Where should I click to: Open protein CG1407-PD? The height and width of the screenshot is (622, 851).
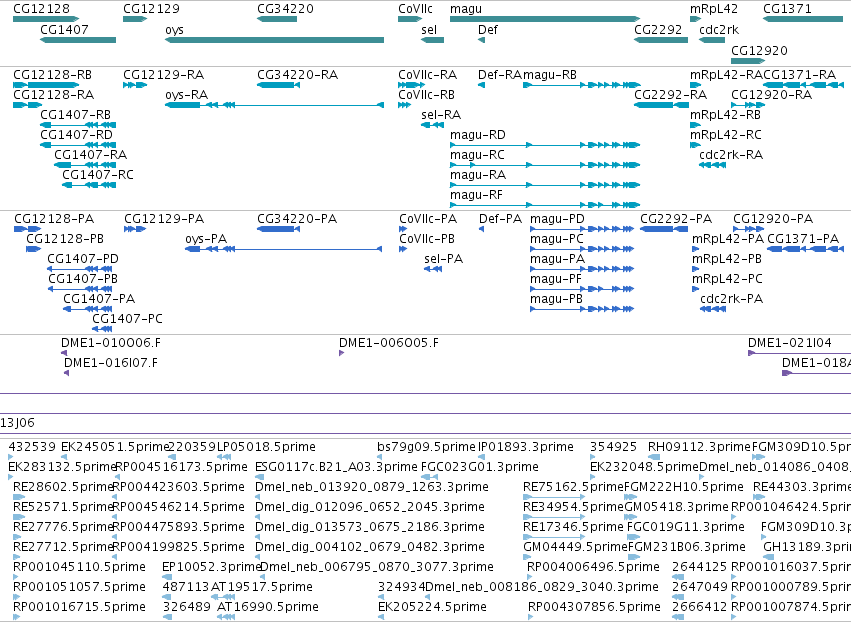click(x=83, y=259)
